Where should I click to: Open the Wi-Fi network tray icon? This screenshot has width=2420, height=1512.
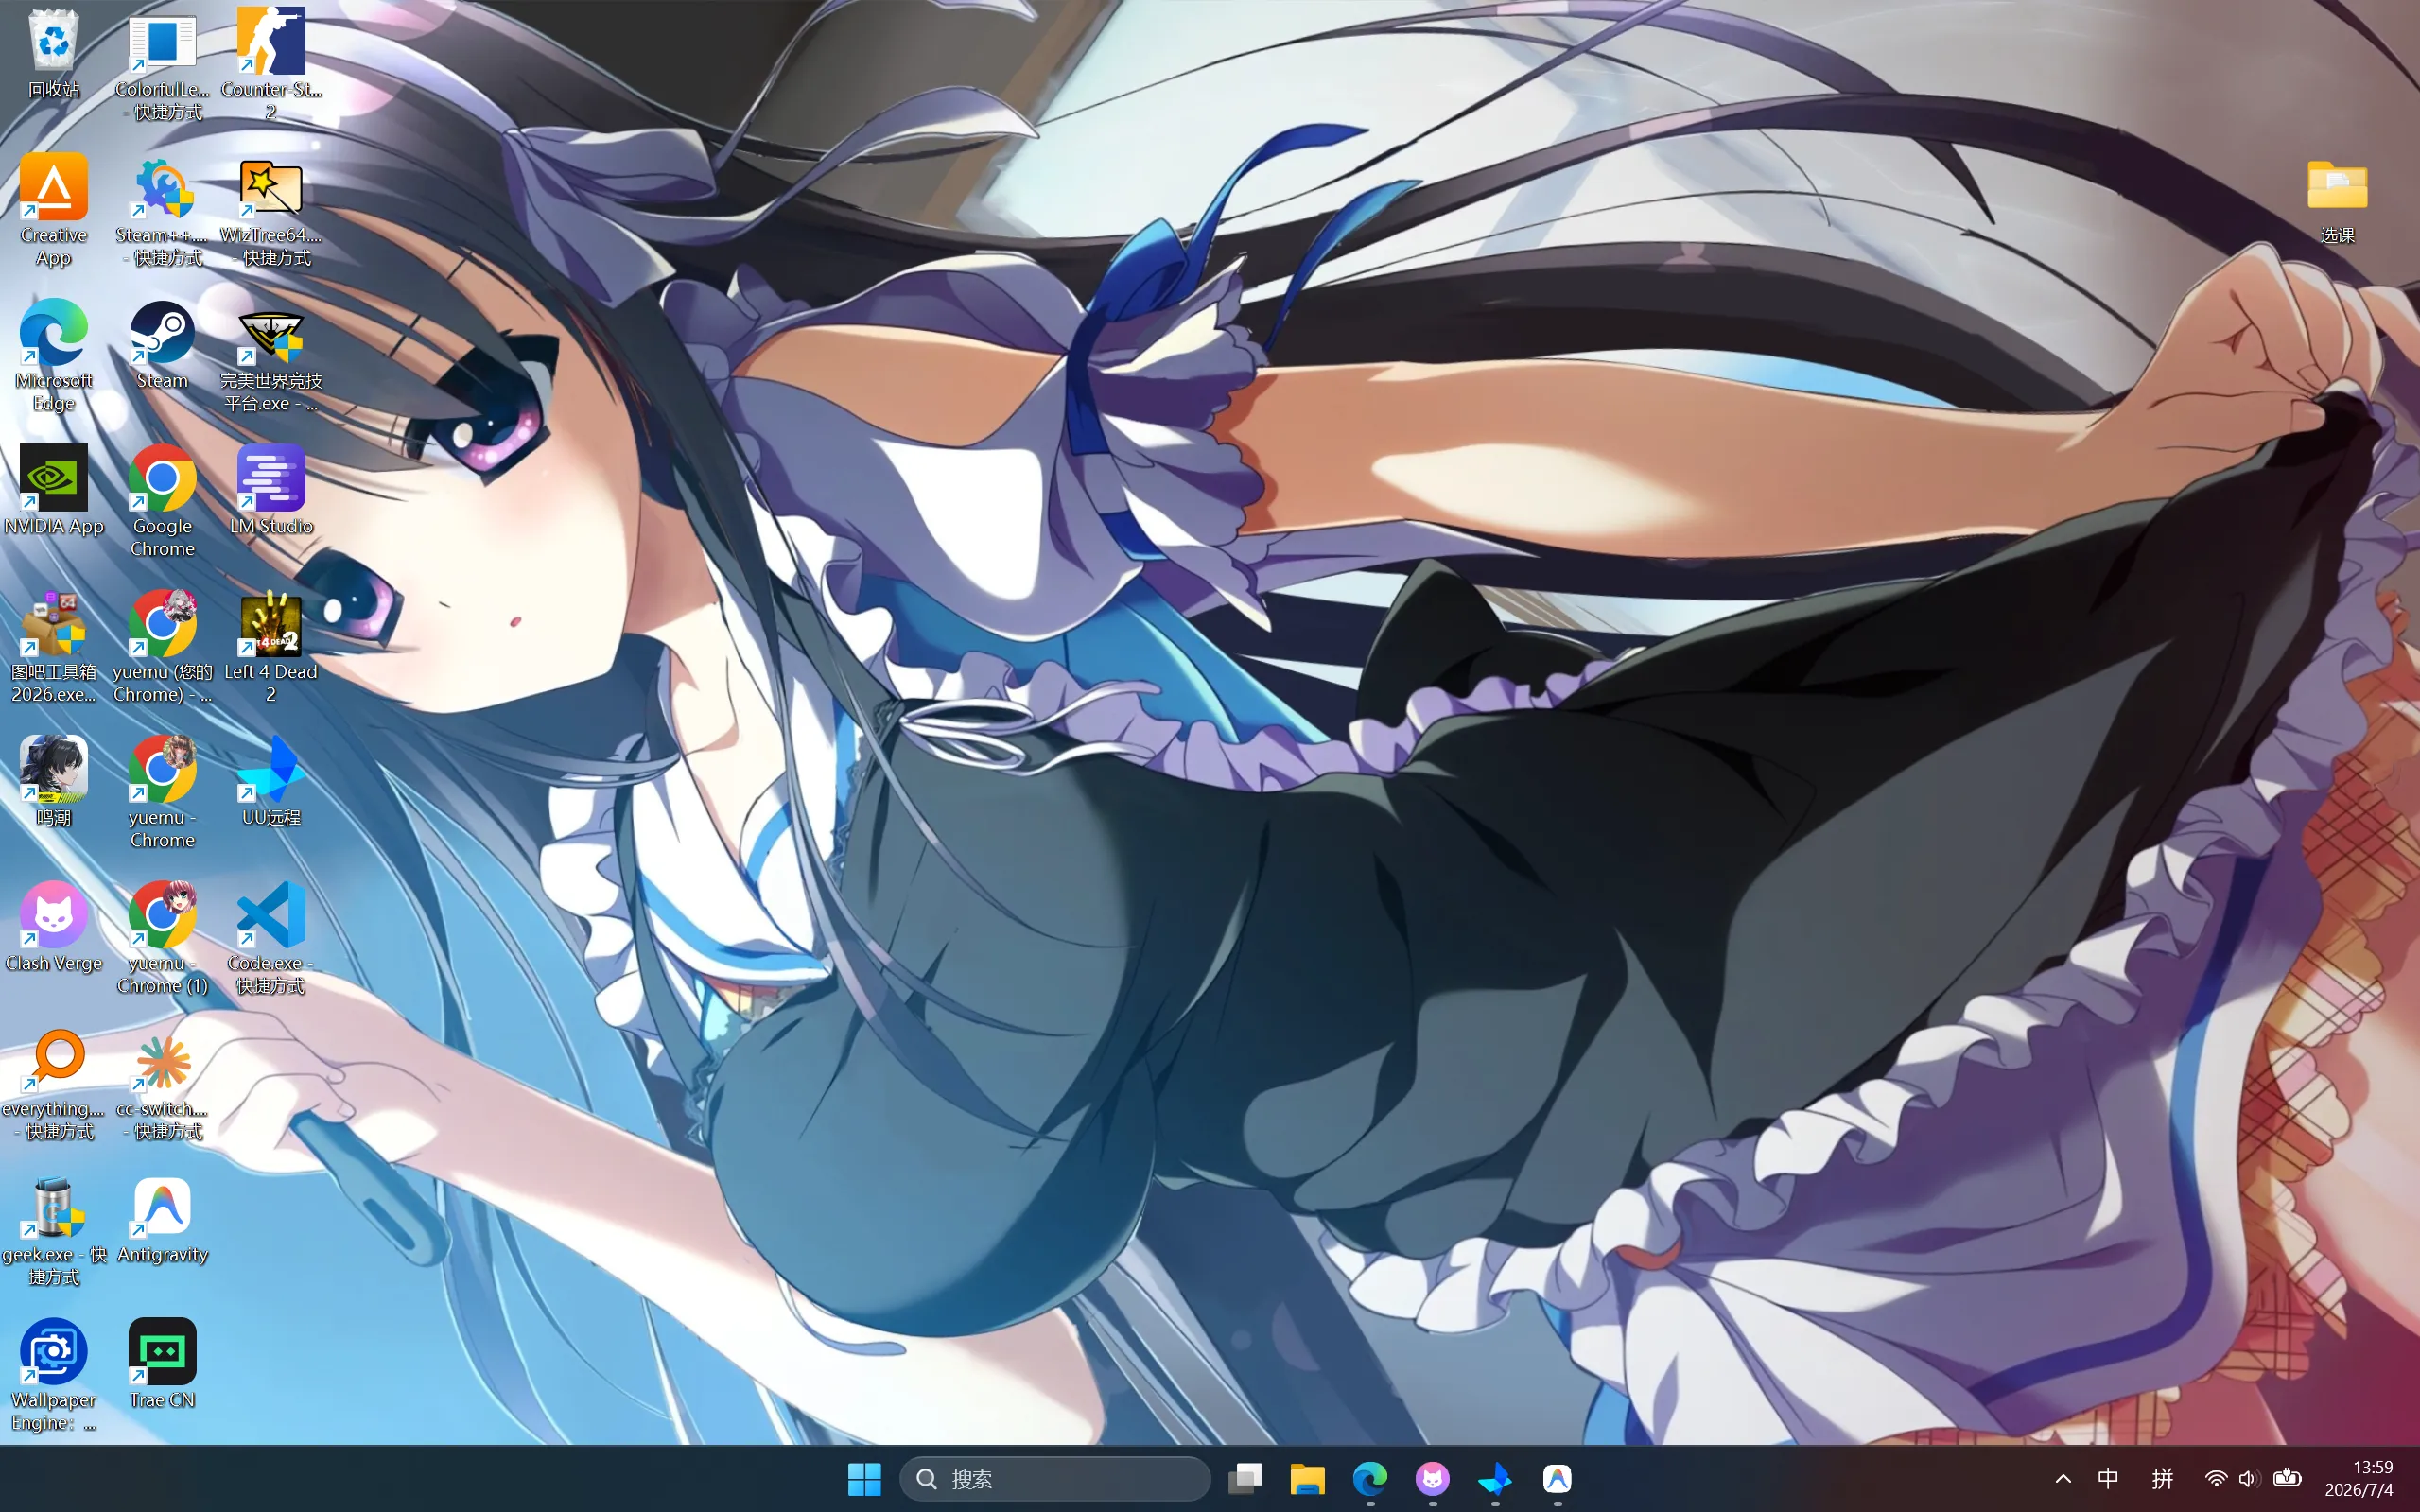pyautogui.click(x=2216, y=1479)
